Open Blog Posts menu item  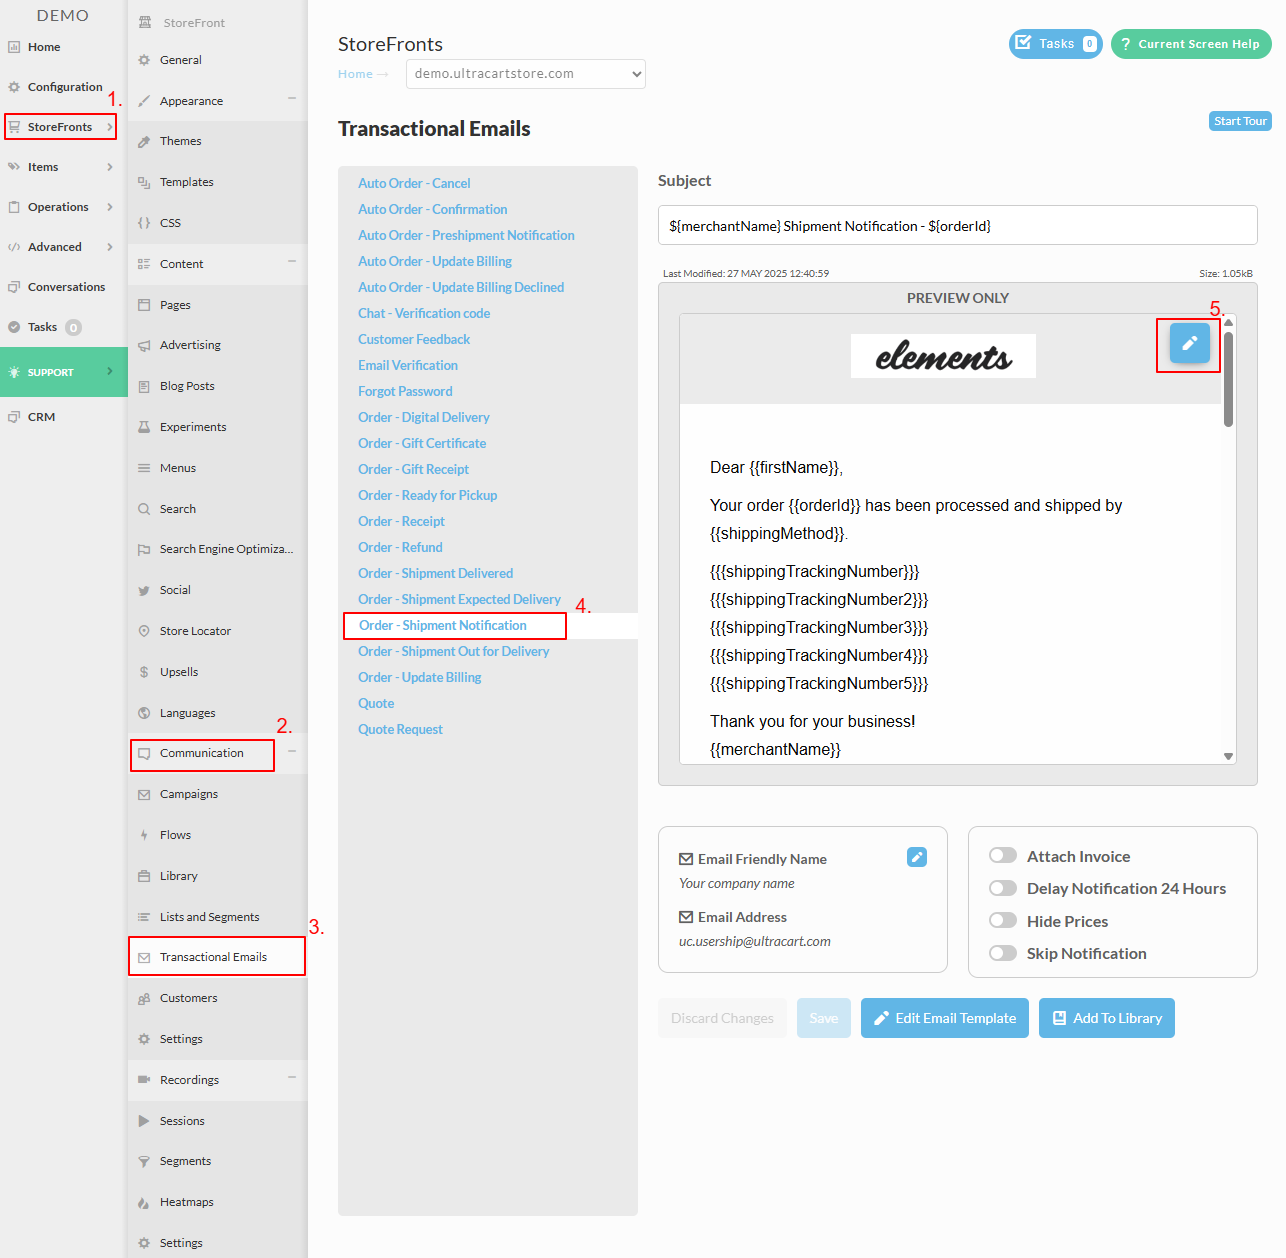coord(217,386)
